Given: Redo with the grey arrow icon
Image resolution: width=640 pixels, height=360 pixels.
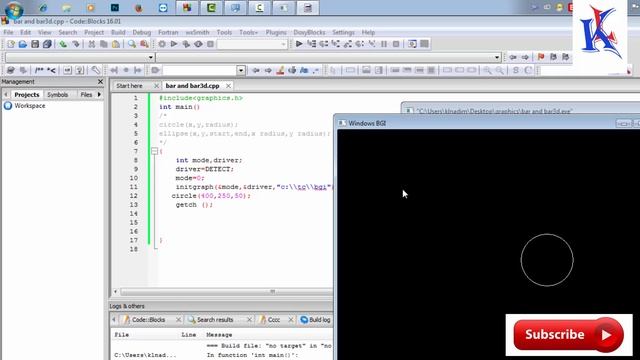Looking at the screenshot, I should click(x=76, y=44).
